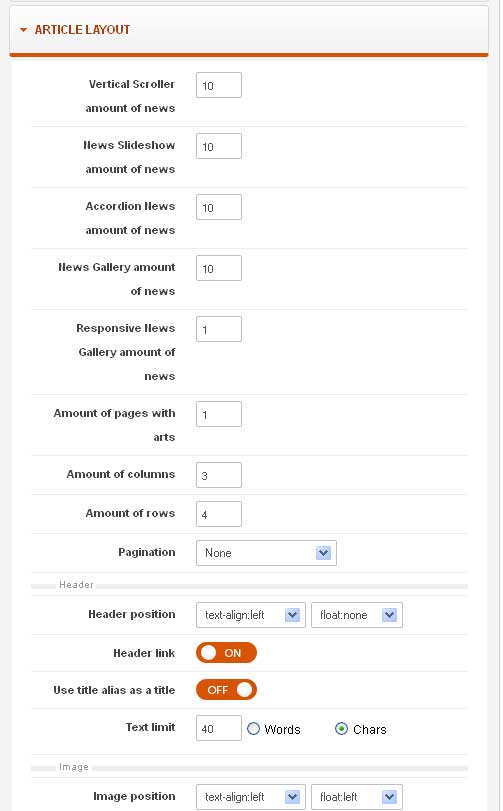The image size is (503, 811).
Task: Click Vertical Scroller amount of news field
Action: tap(219, 85)
